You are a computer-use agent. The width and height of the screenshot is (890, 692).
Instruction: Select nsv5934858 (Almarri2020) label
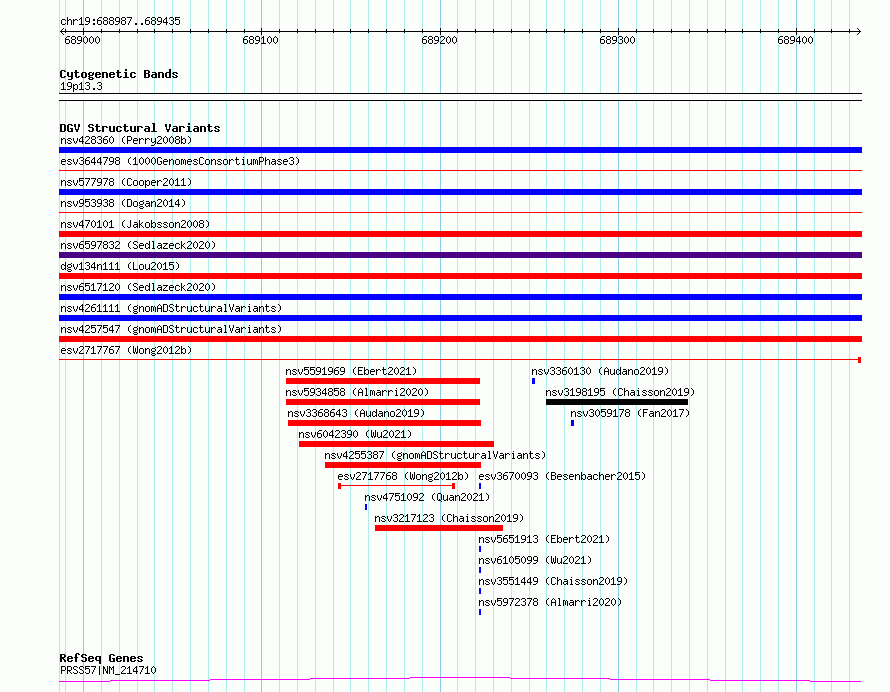(x=357, y=392)
